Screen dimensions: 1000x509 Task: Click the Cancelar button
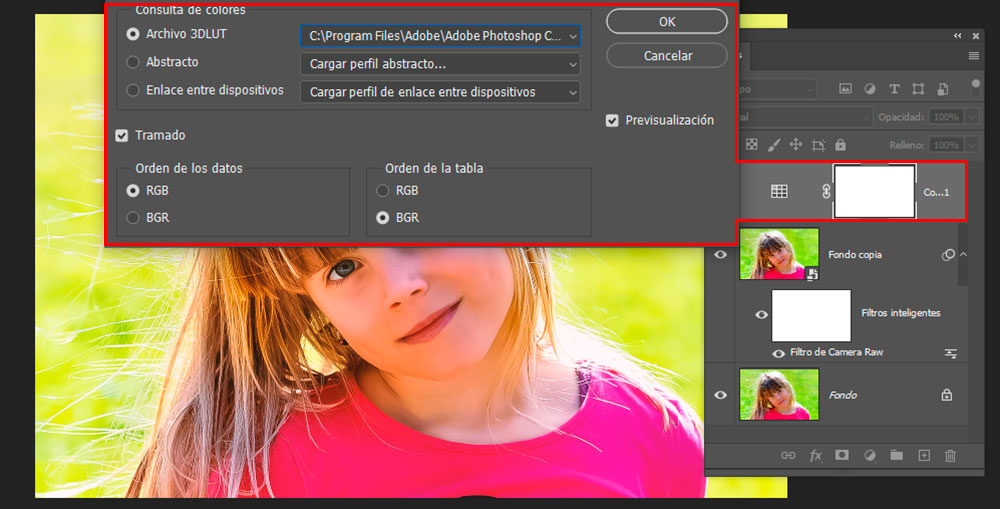[x=667, y=55]
